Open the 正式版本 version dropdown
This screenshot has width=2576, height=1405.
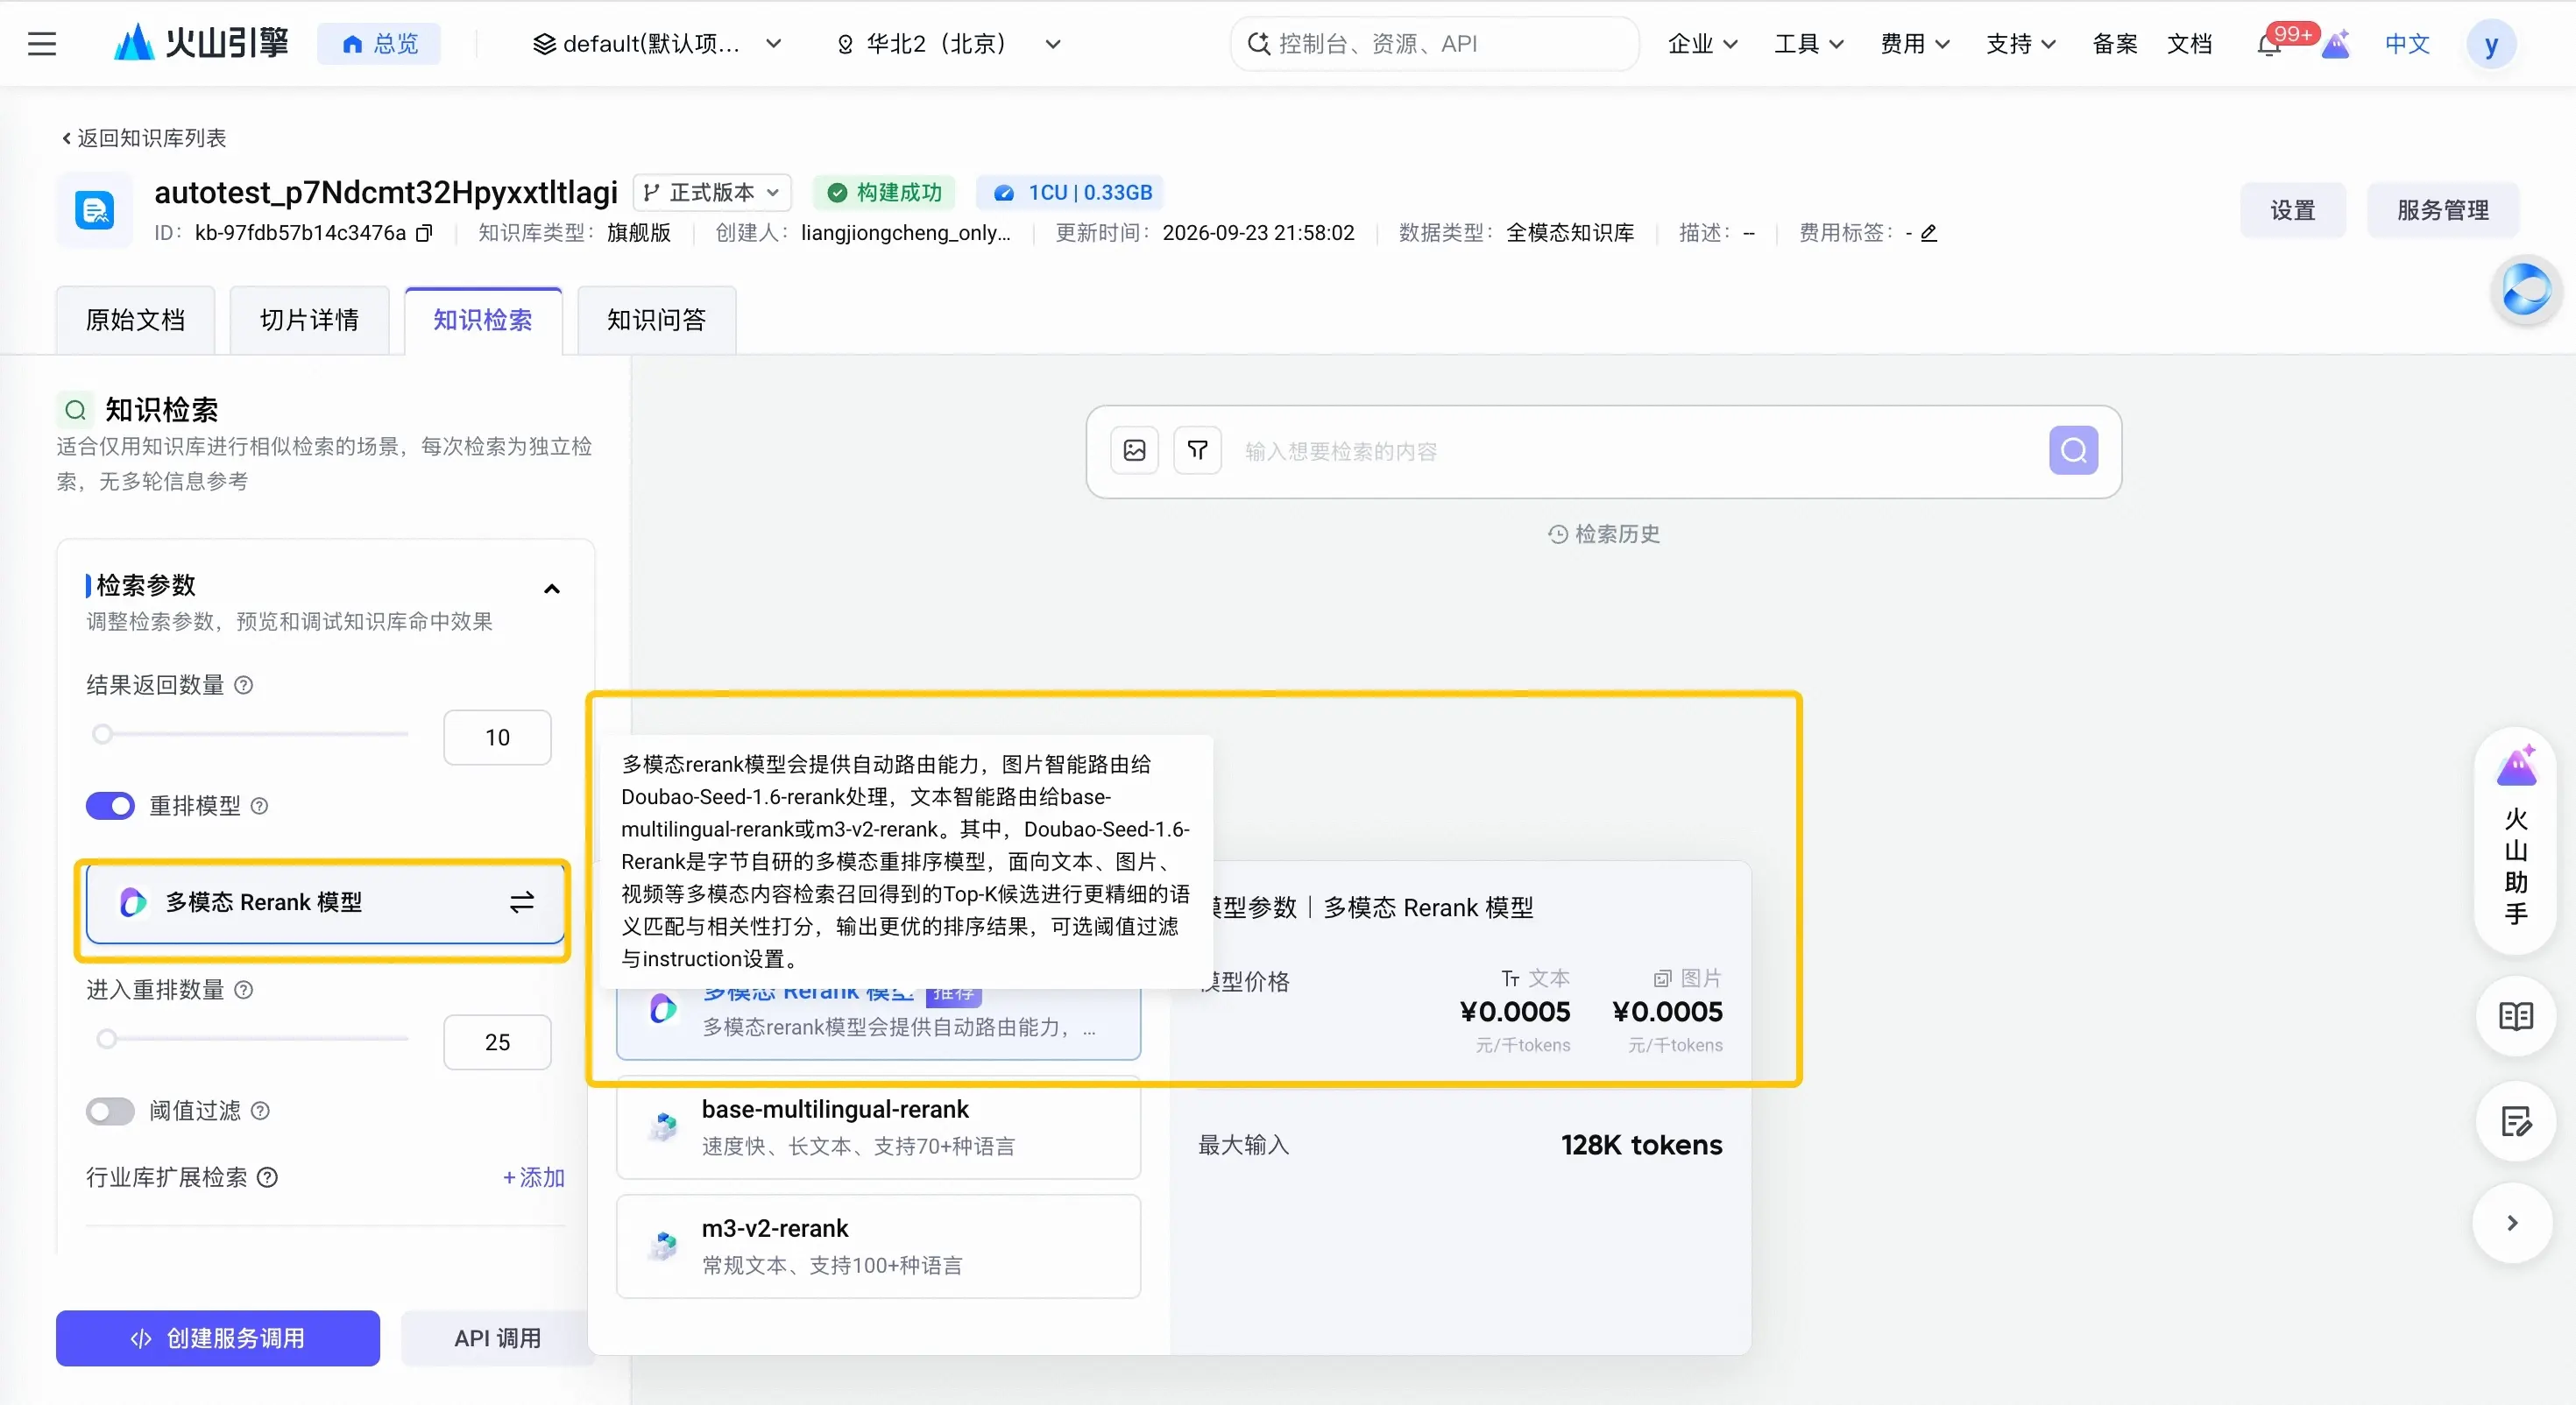(x=712, y=192)
